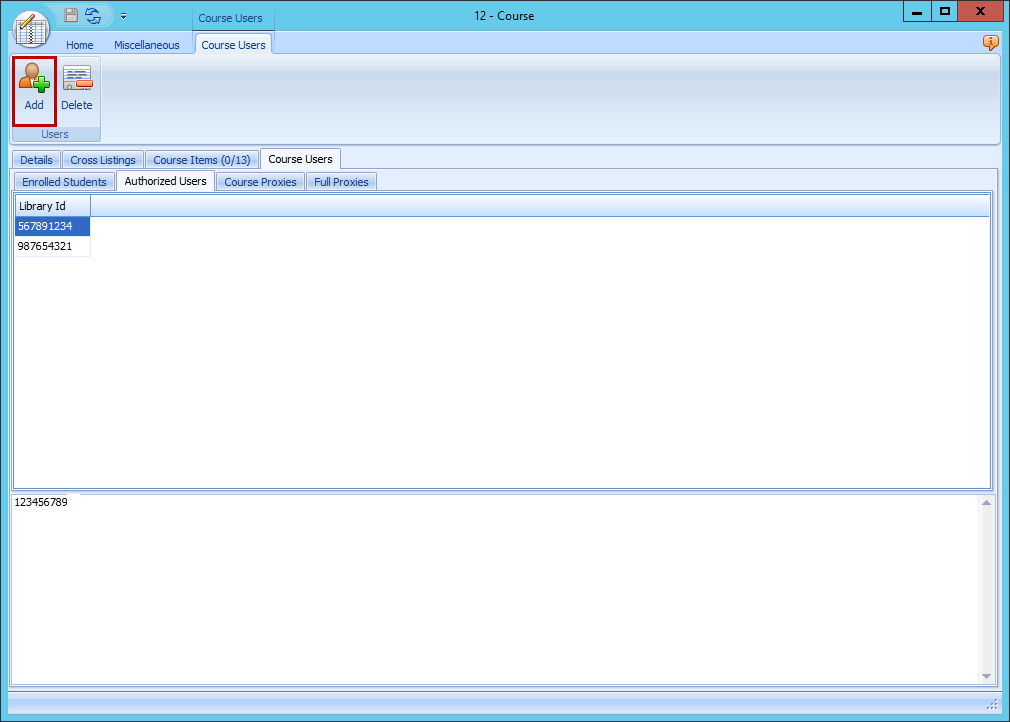Screen dimensions: 1010x722
Task: Select the Add user icon
Action: [33, 86]
